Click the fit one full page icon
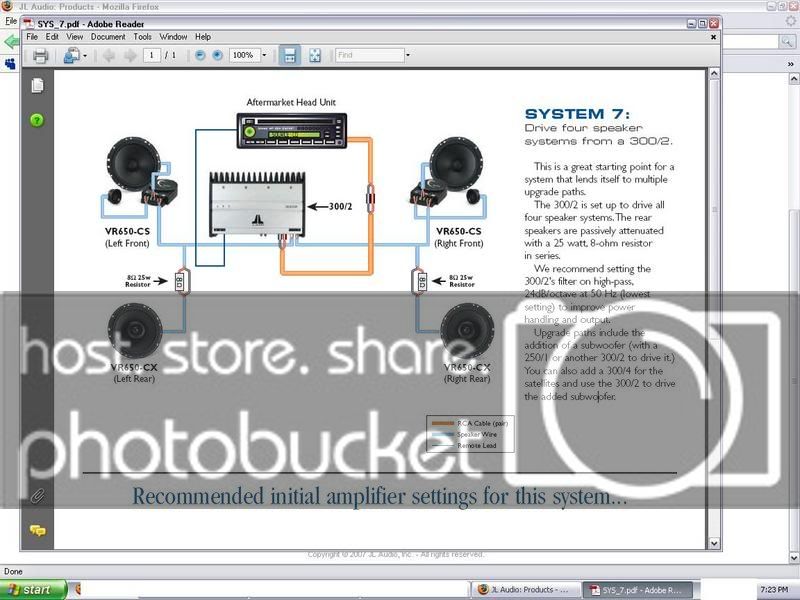This screenshot has height=600, width=800. tap(315, 55)
